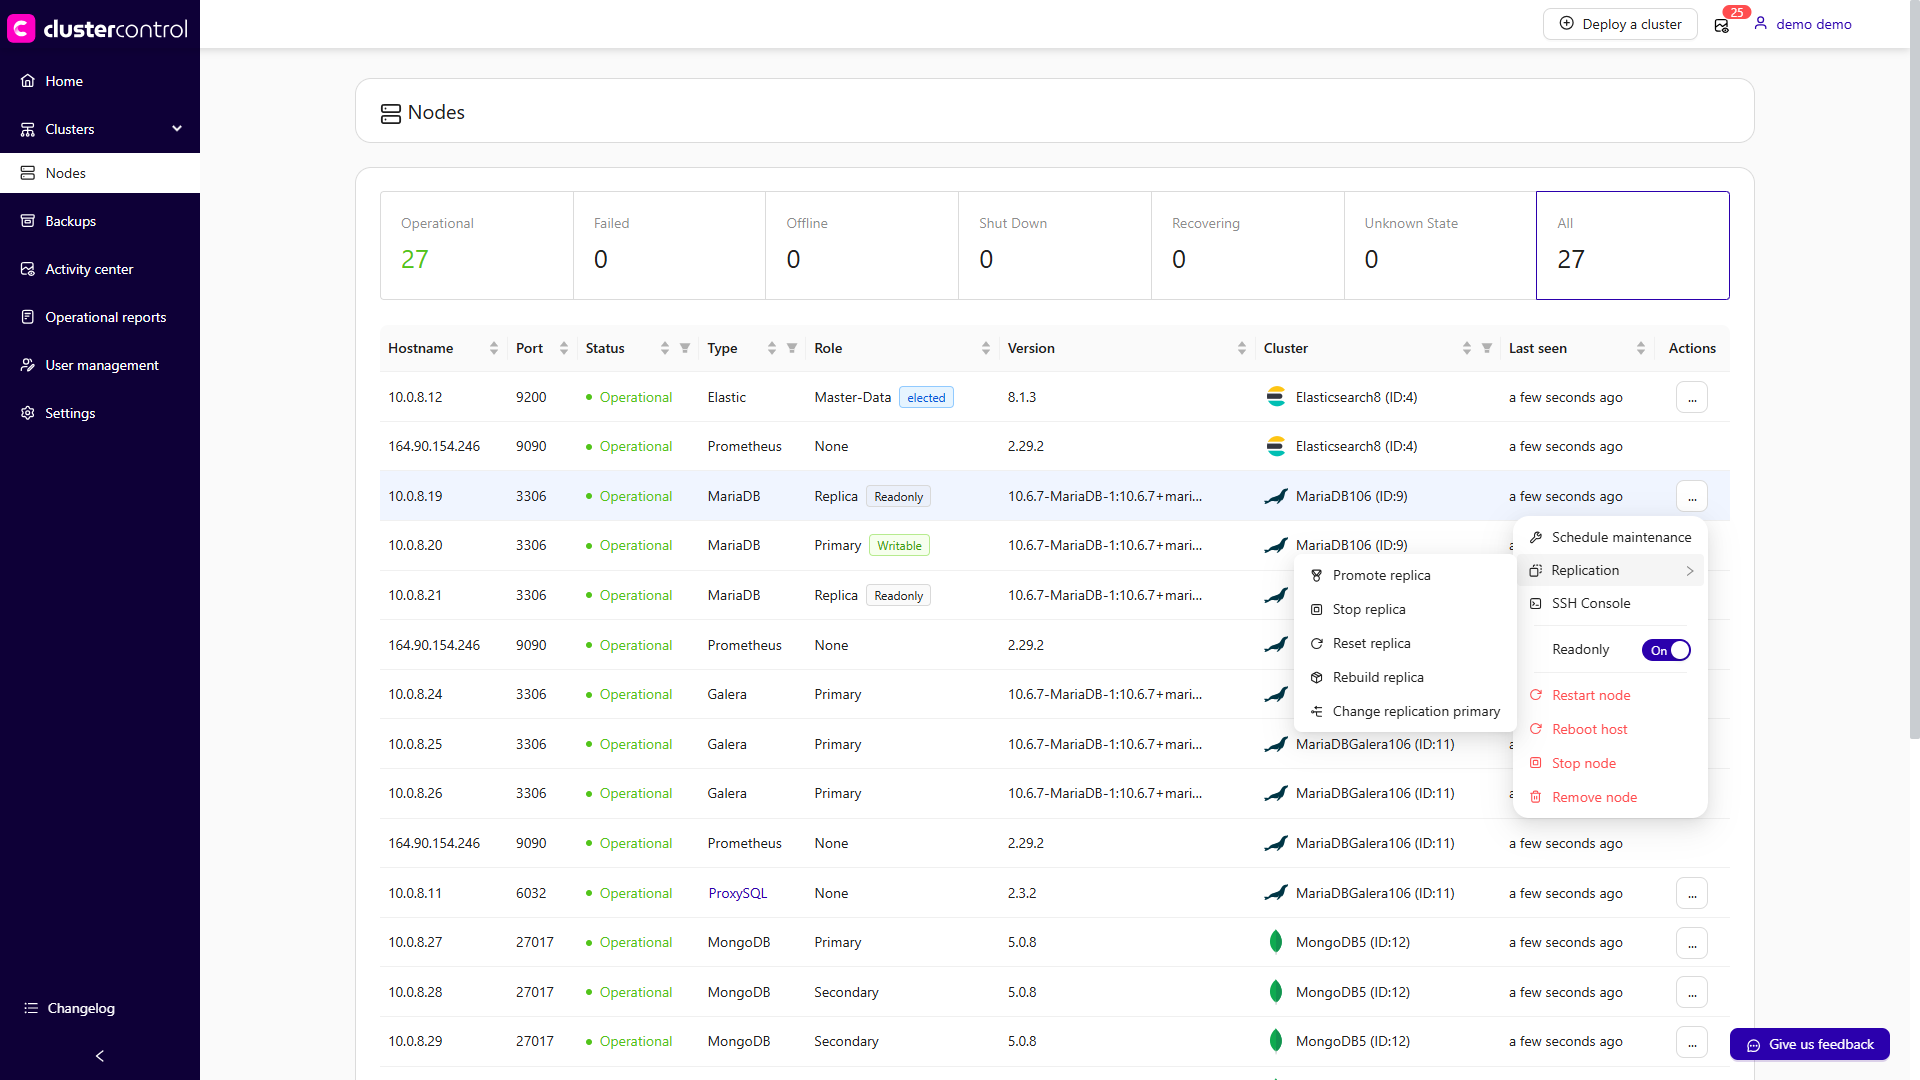Open the Changelog at sidebar bottom

[69, 1008]
